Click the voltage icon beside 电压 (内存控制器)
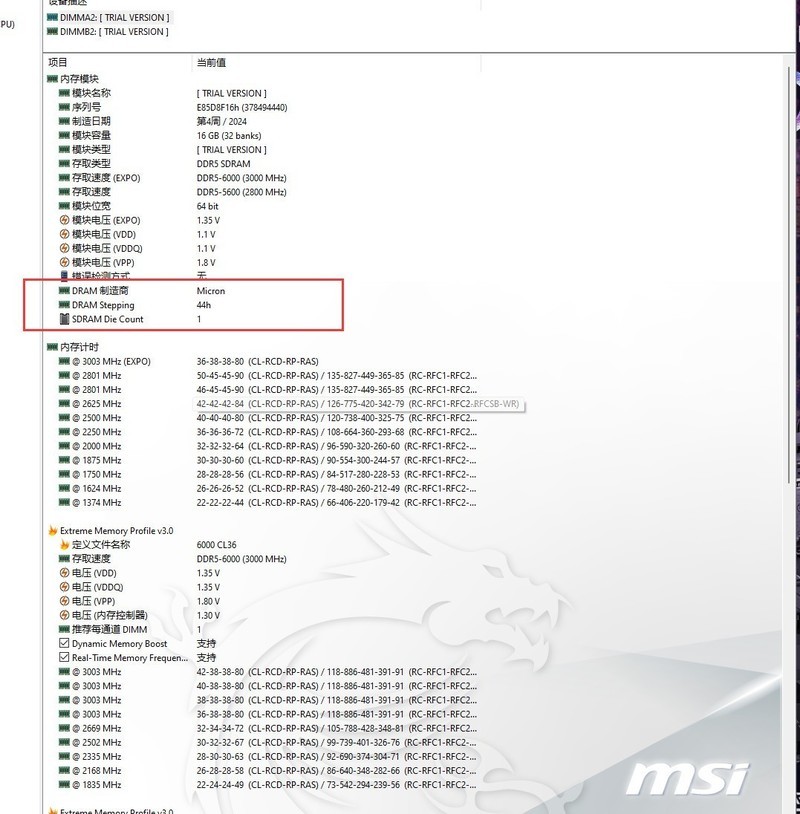This screenshot has width=800, height=814. 64,615
